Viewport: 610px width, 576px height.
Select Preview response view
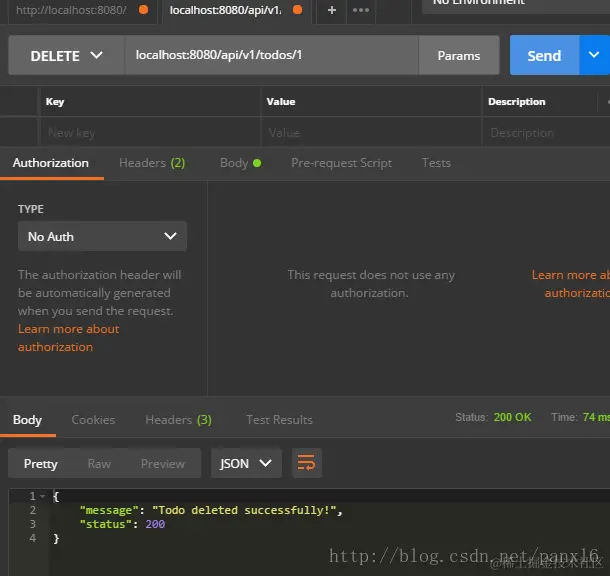(163, 463)
